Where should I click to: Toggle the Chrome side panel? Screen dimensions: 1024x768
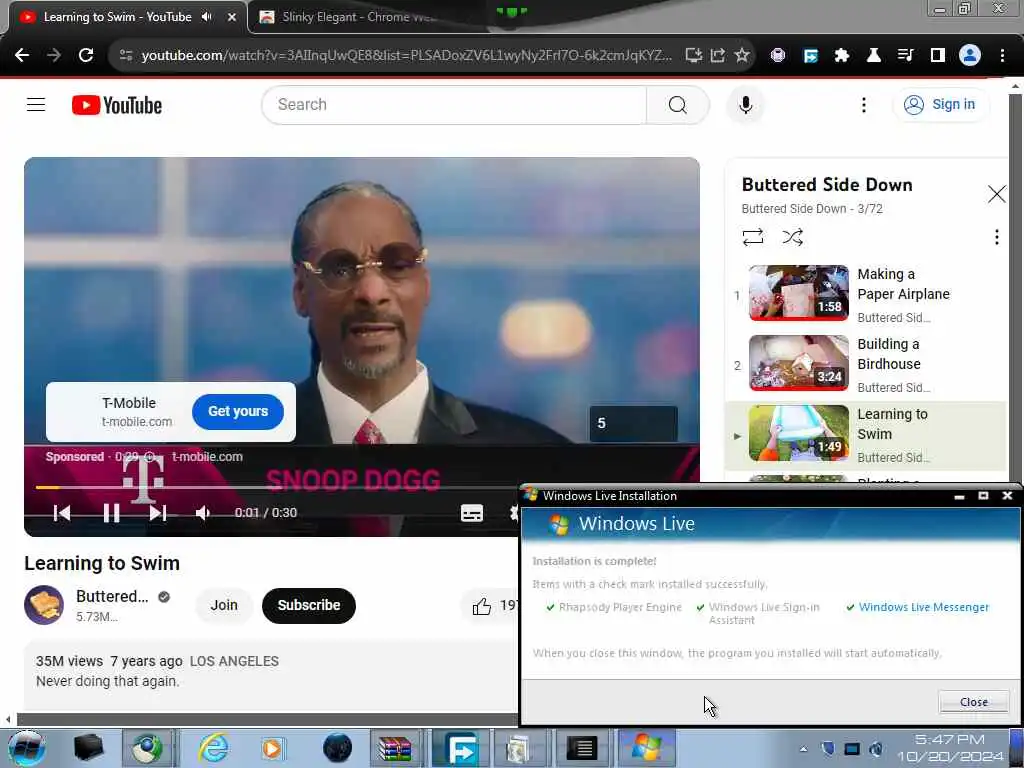pos(938,56)
